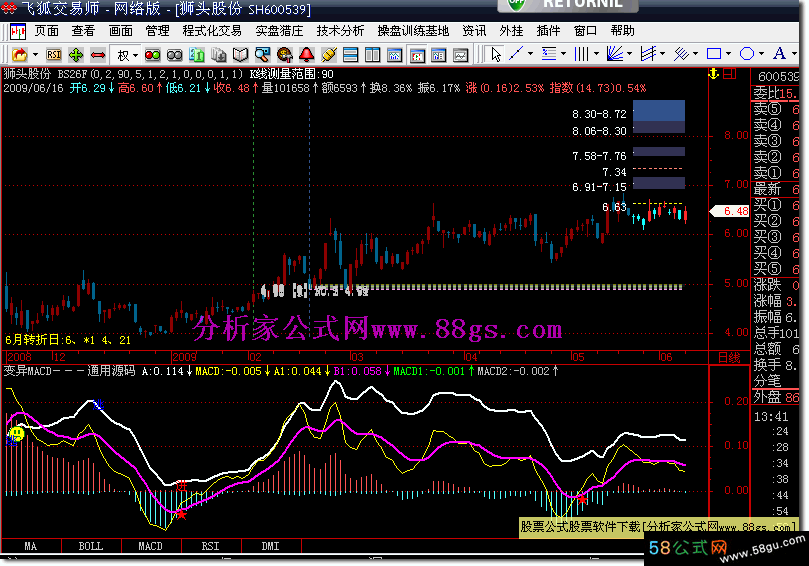
Task: Click the small red window icon beside the anchor
Action: (730, 74)
